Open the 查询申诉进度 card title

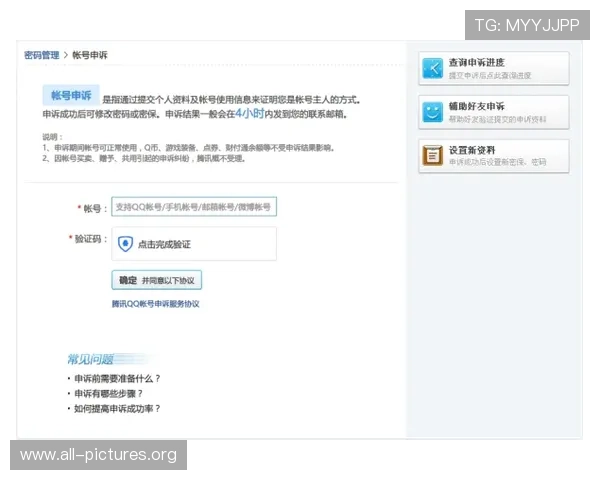[x=476, y=62]
